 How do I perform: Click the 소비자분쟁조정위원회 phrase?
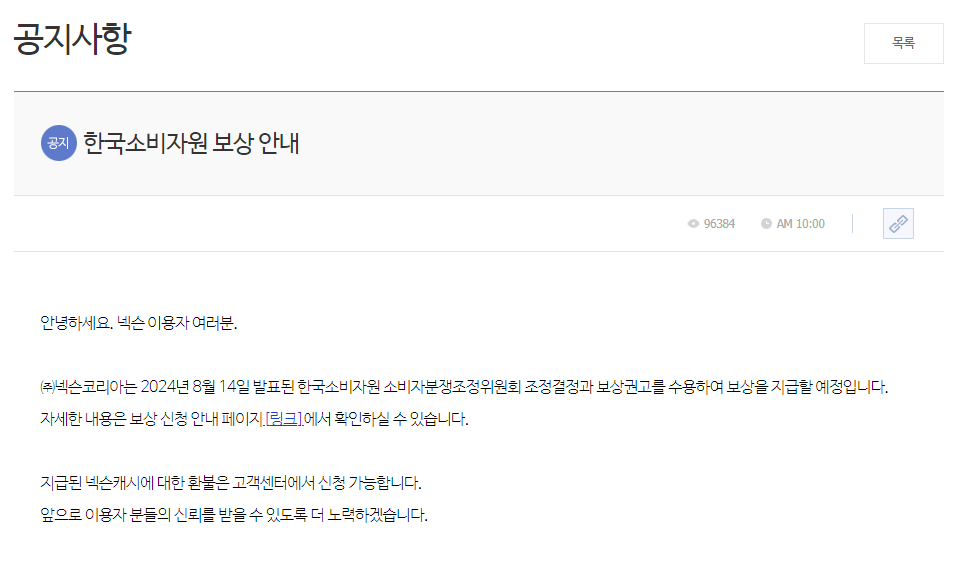point(452,387)
